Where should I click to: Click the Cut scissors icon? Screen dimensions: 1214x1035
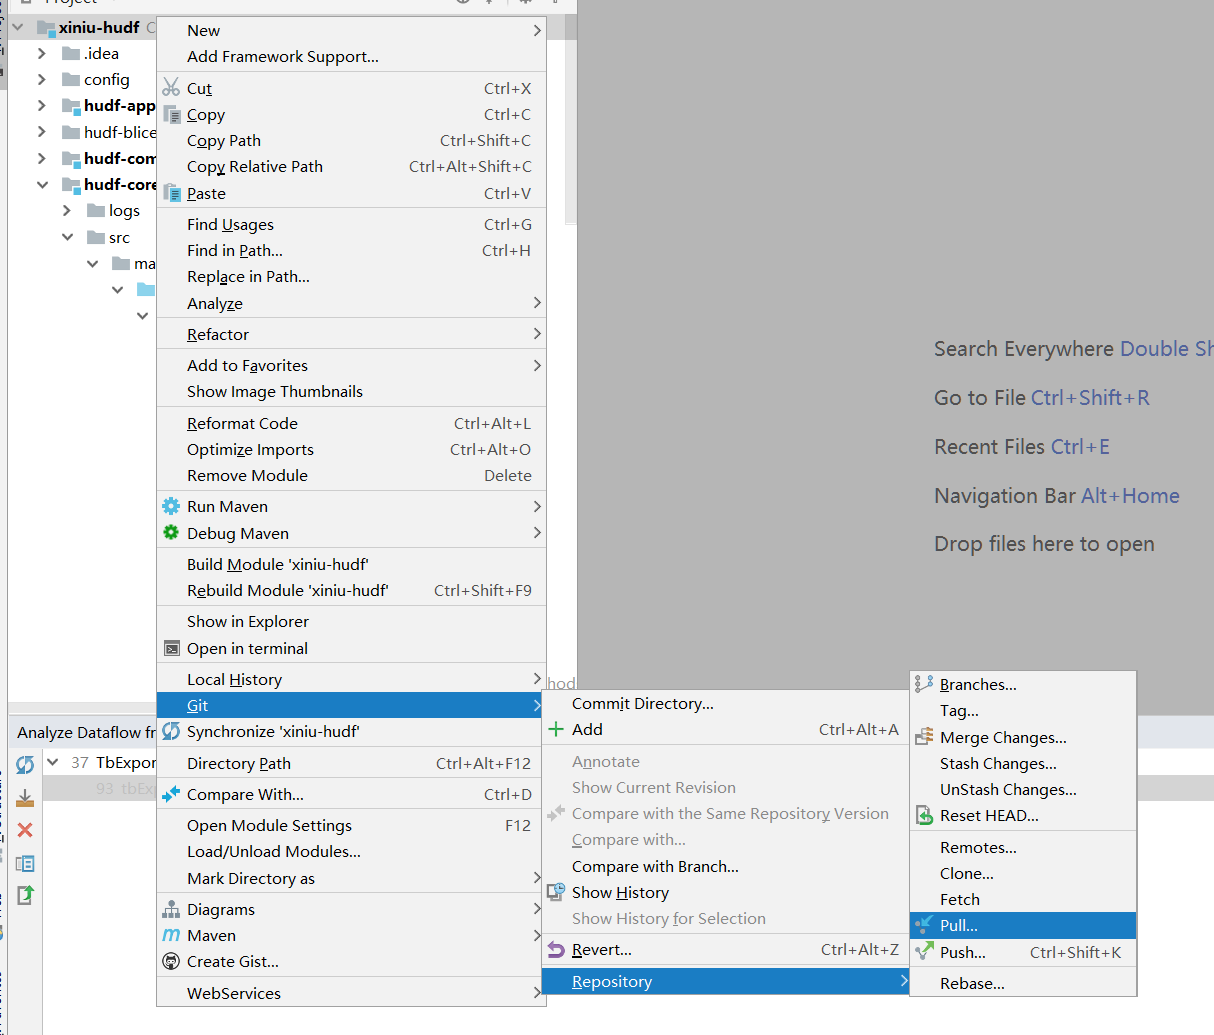click(171, 88)
